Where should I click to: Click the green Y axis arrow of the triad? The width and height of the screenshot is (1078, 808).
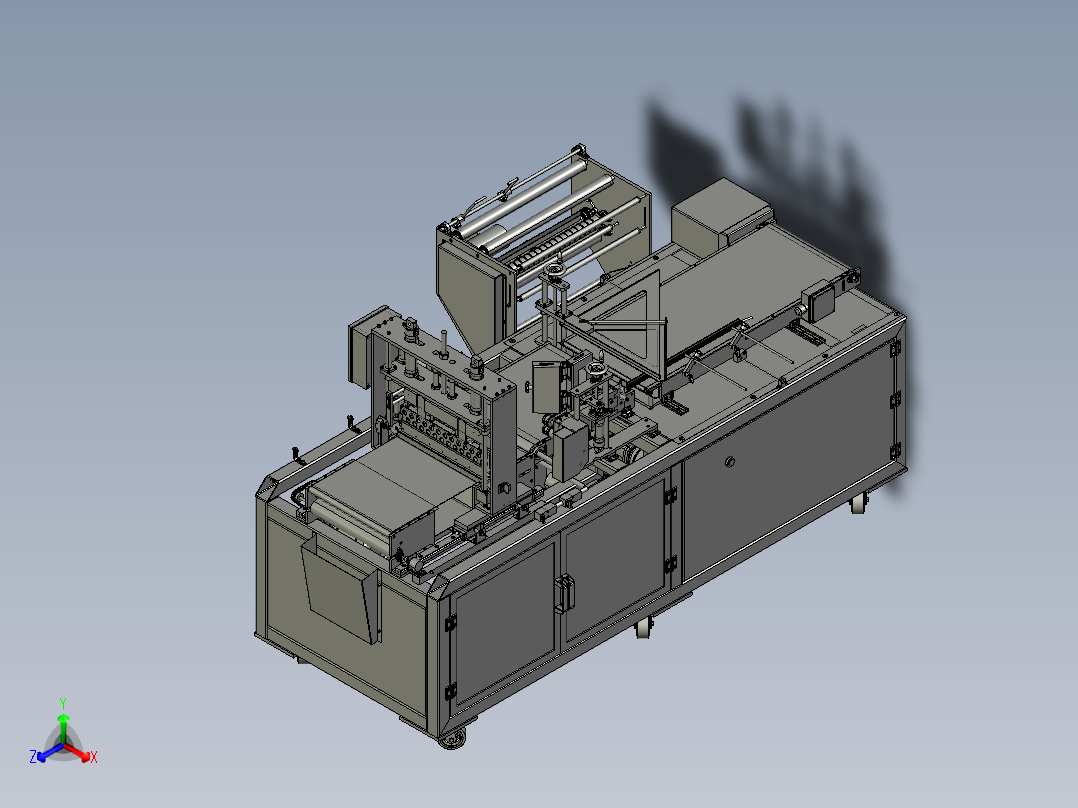[x=63, y=728]
